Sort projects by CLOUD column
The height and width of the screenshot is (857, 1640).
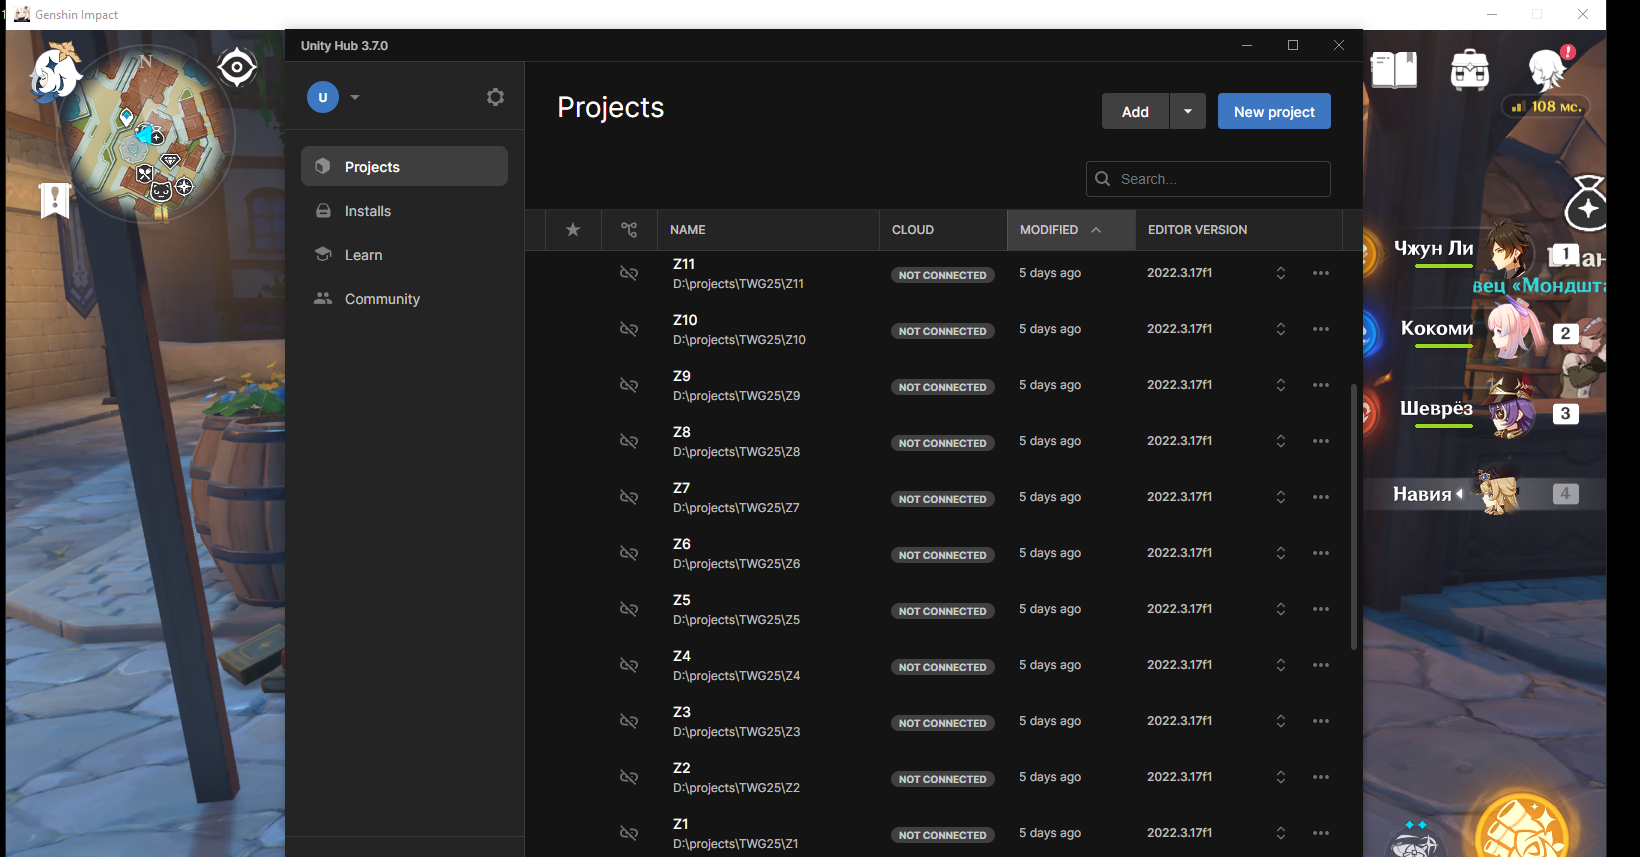tap(943, 230)
